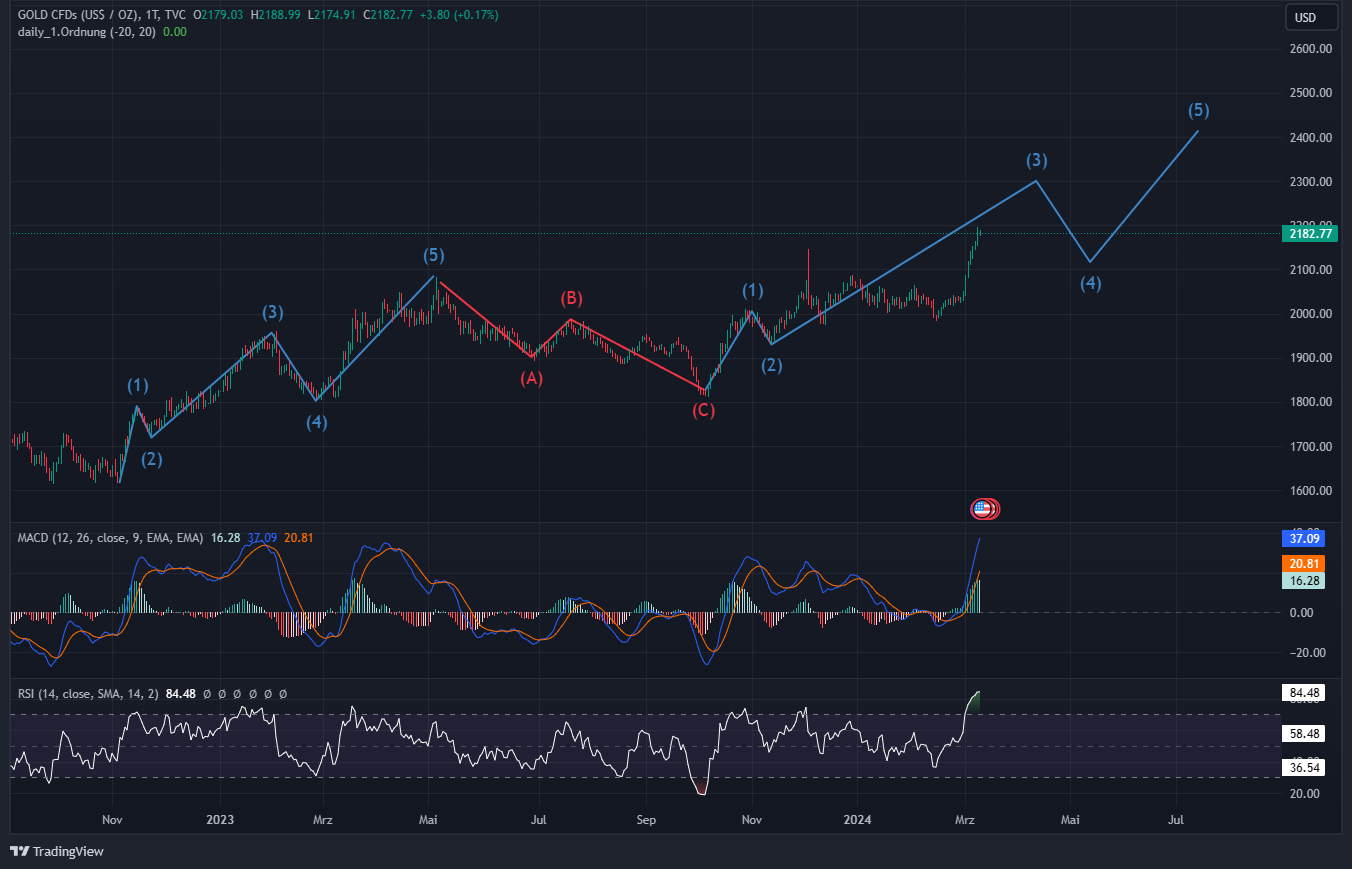1352x869 pixels.
Task: Click the 2024 label on time axis
Action: (x=856, y=819)
